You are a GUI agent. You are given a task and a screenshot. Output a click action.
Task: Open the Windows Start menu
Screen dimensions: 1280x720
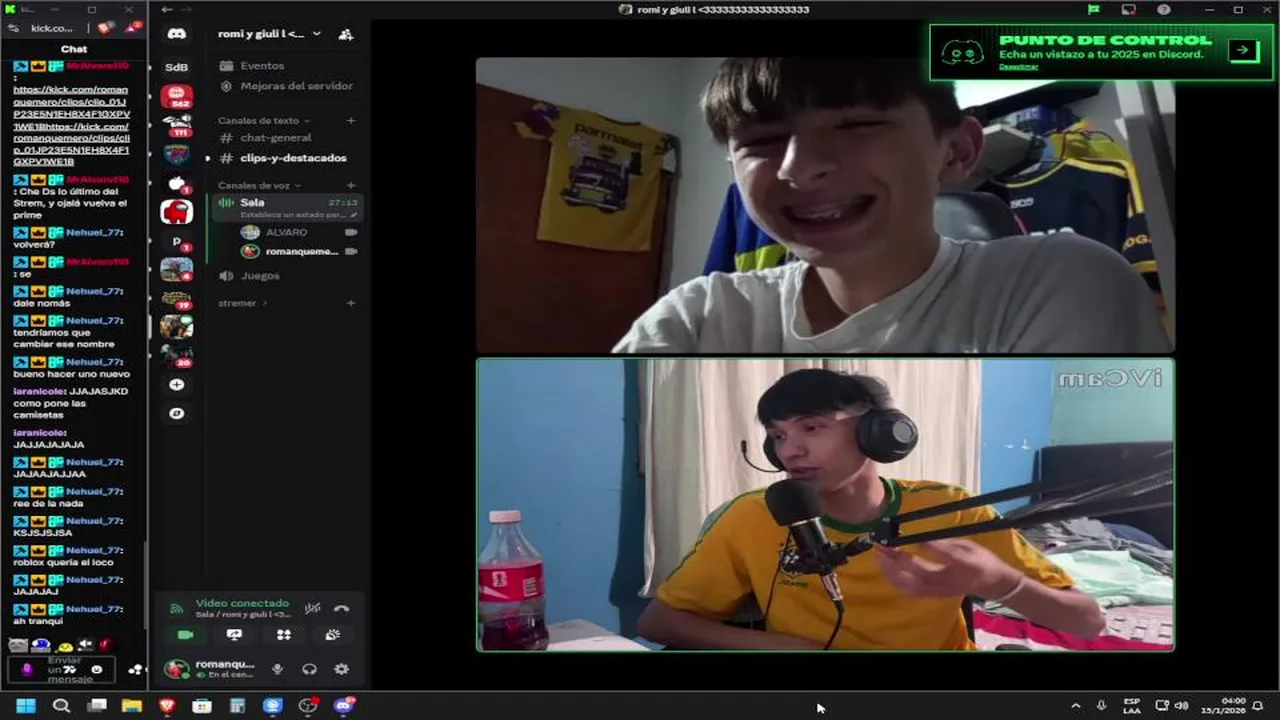(x=26, y=706)
